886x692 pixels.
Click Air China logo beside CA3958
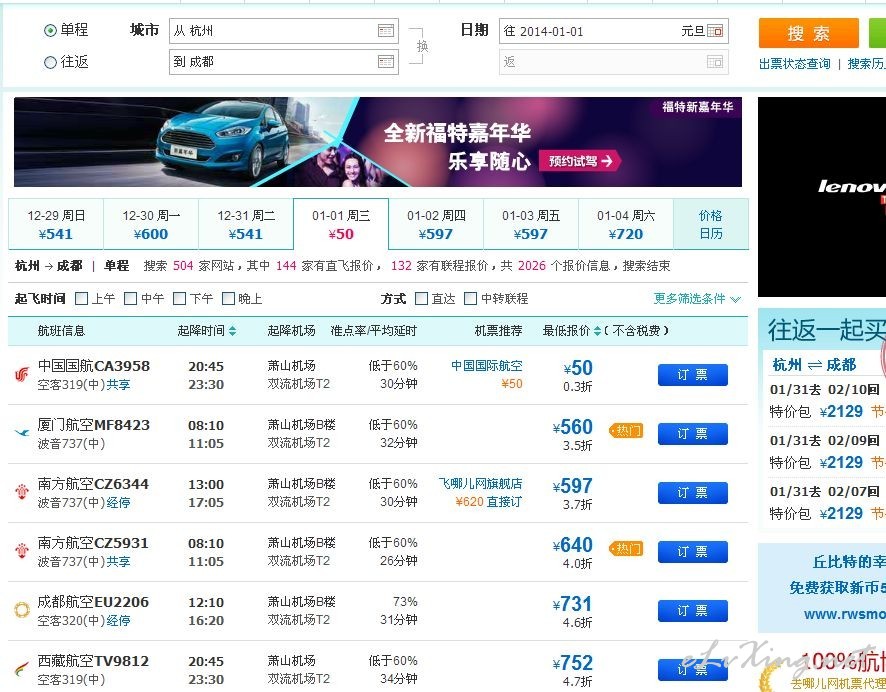(22, 375)
